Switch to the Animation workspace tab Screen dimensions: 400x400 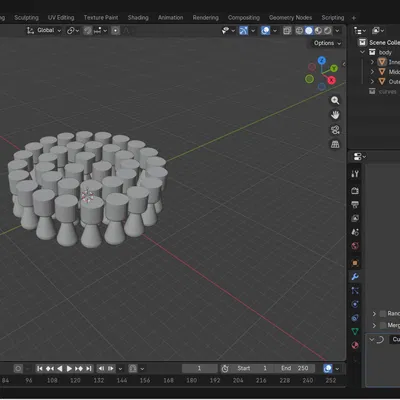click(170, 17)
